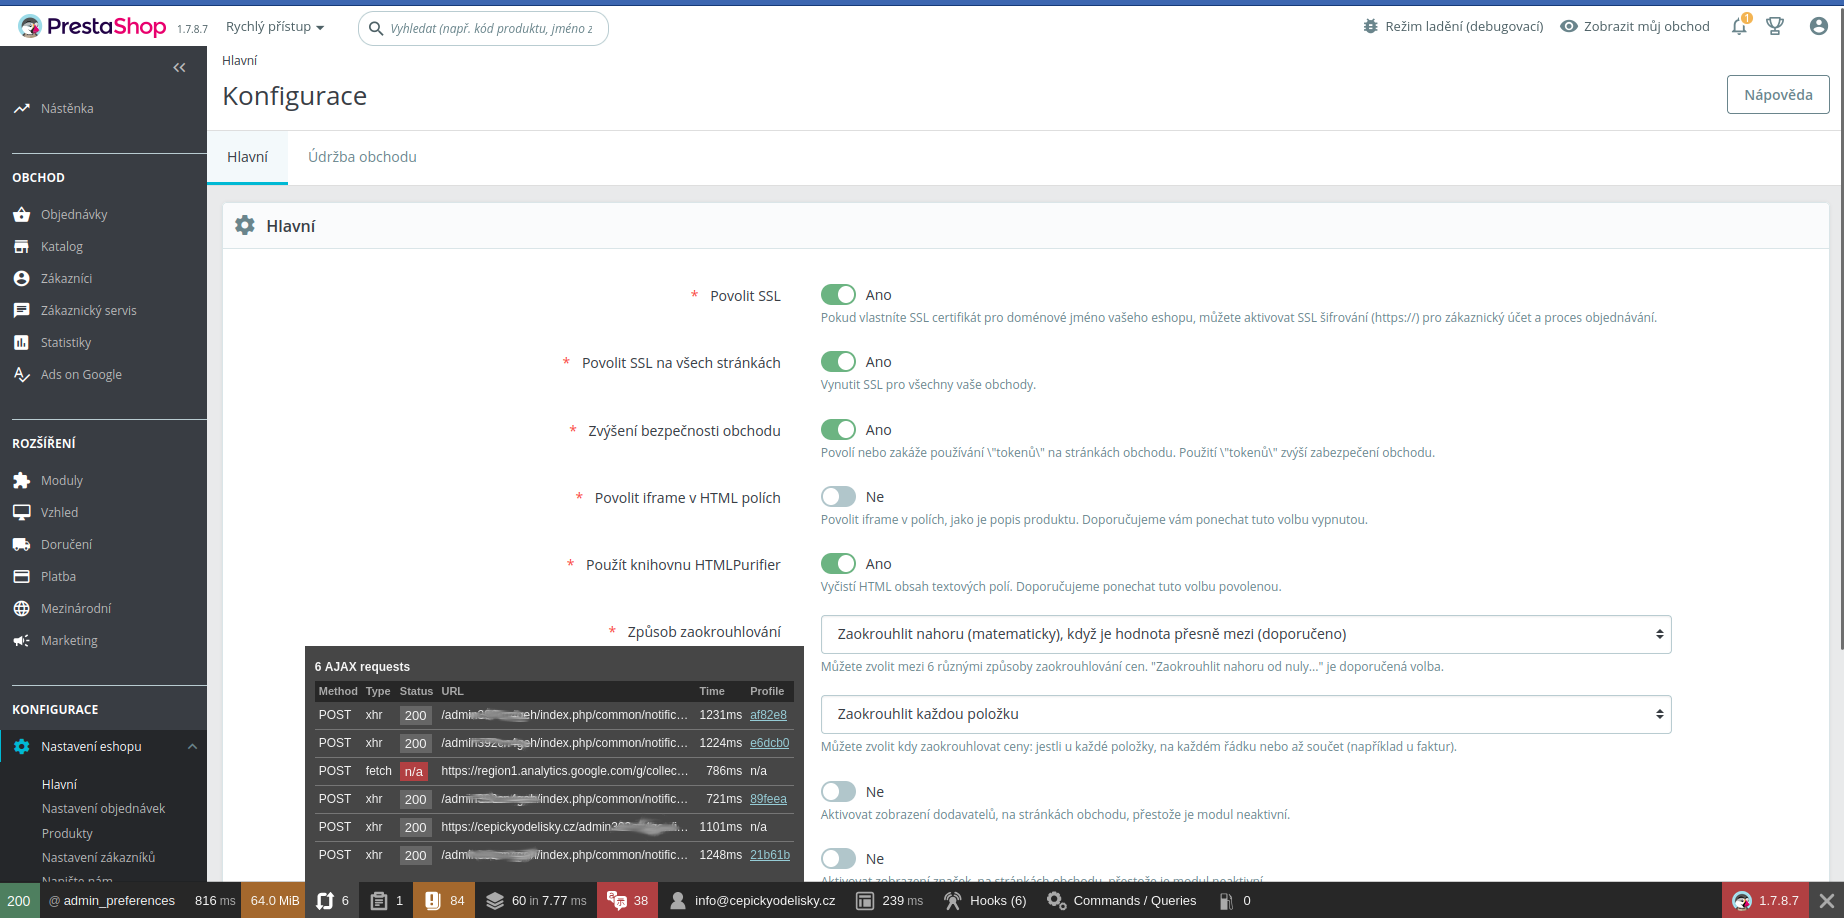The width and height of the screenshot is (1844, 918).
Task: Enable Povolit iframe v HTML polích toggle
Action: [x=838, y=497]
